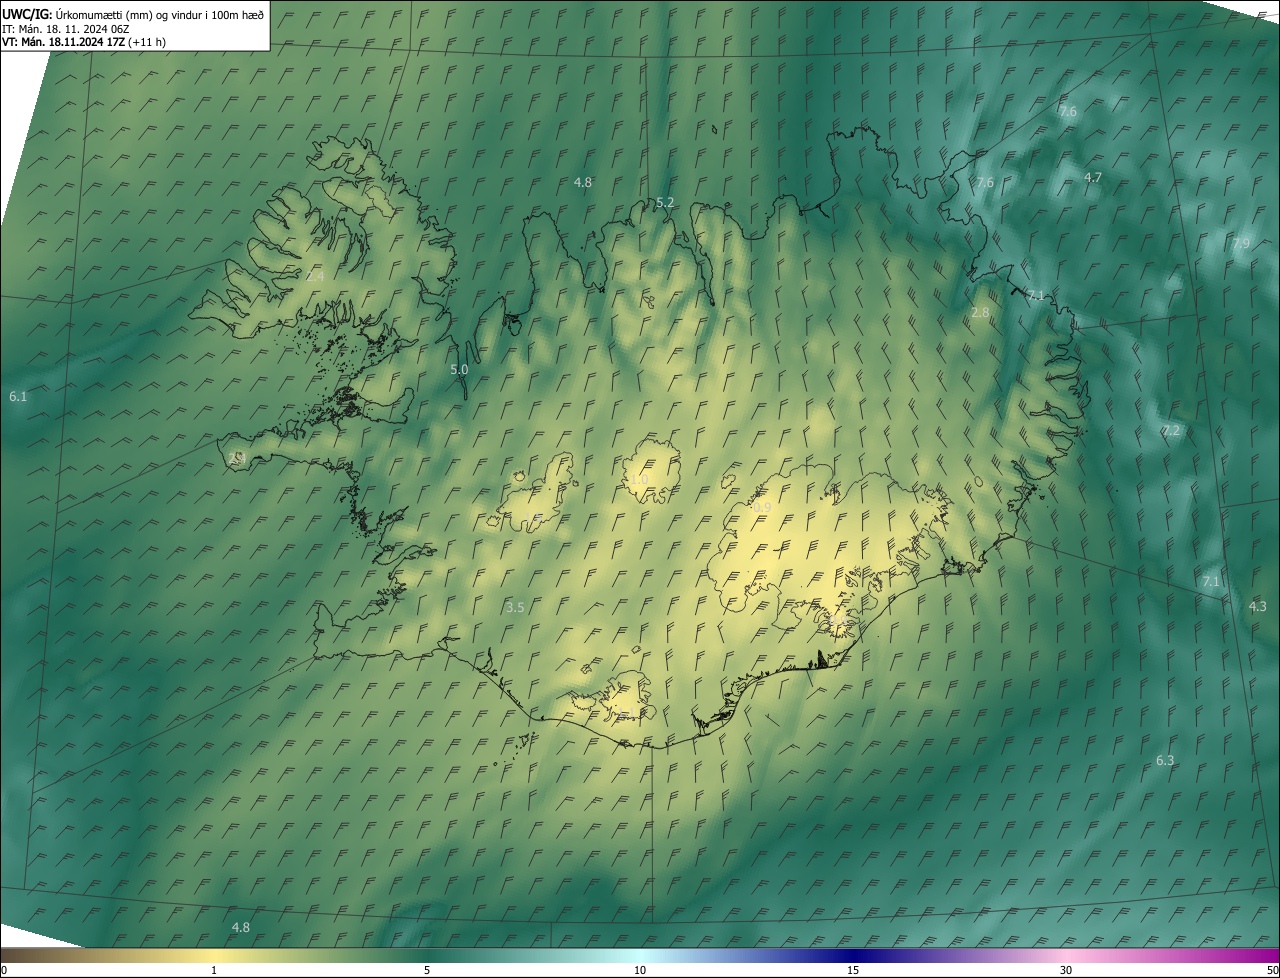Click the colour scale tick label 1
This screenshot has height=978, width=1280.
(x=214, y=970)
